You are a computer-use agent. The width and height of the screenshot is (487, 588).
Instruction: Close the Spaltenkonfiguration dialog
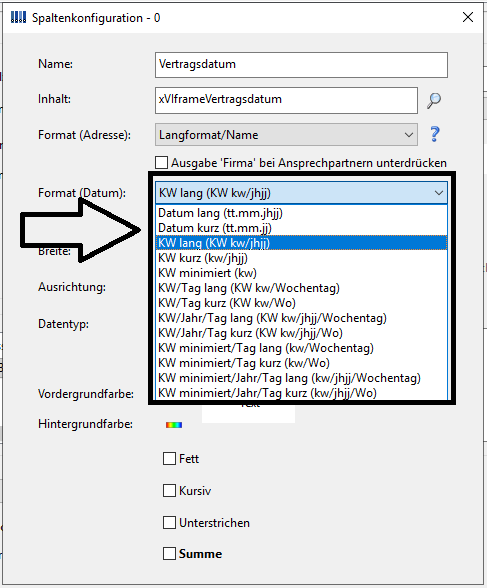pos(468,17)
